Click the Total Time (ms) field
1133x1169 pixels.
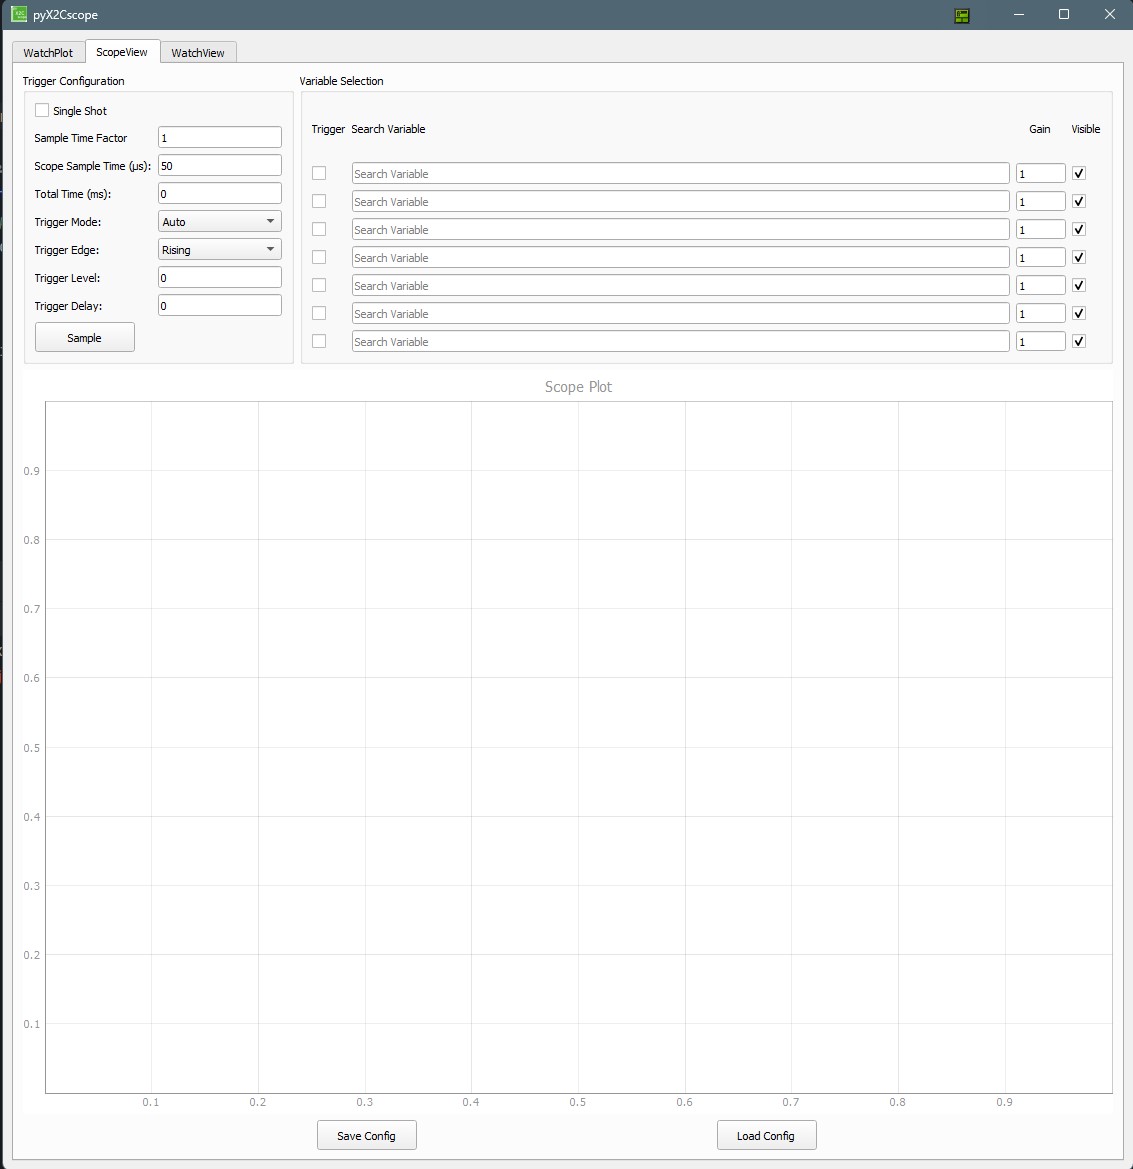[x=220, y=194]
